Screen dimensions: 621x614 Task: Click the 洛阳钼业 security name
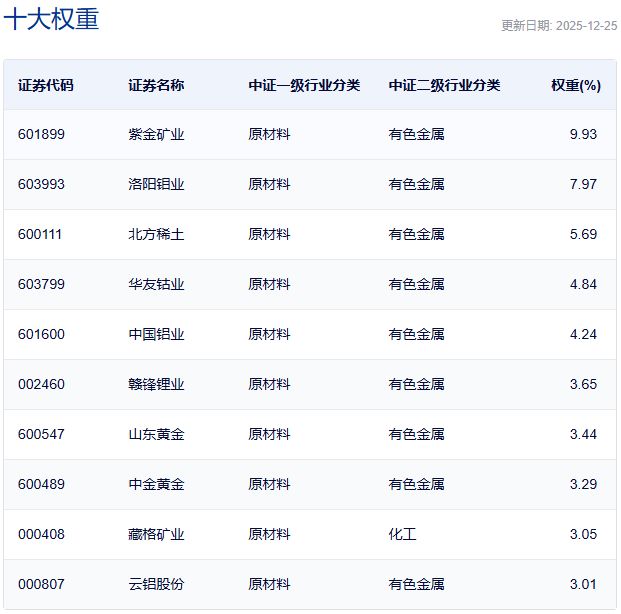156,184
